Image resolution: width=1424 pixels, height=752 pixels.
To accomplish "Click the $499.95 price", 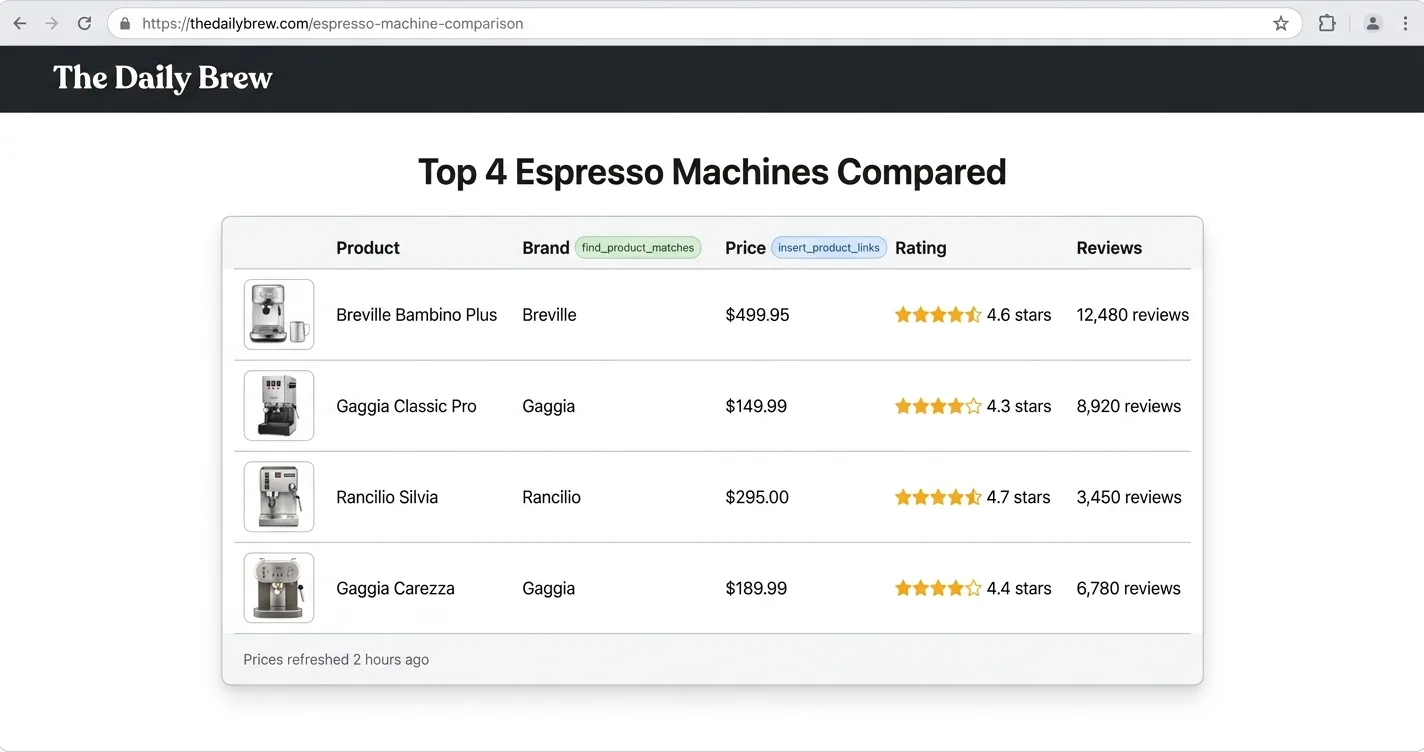I will coord(757,315).
